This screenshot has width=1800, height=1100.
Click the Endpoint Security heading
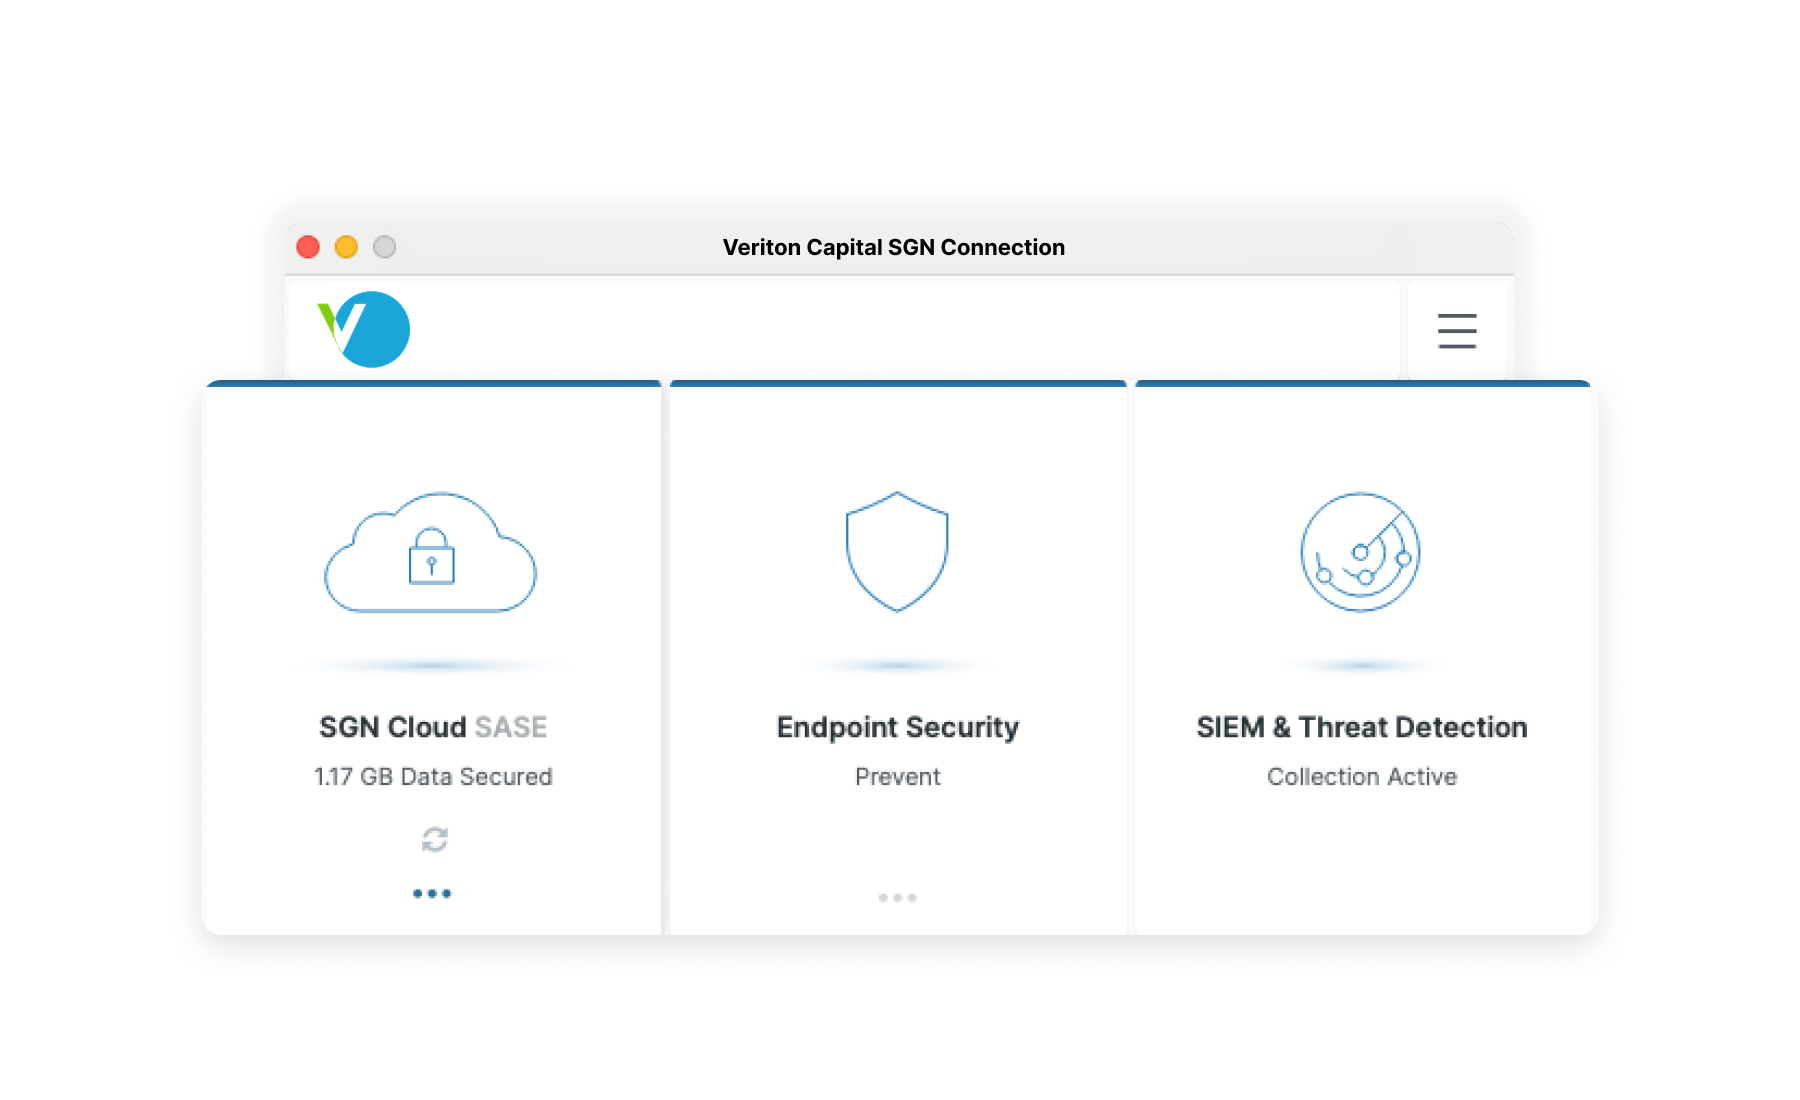897,727
